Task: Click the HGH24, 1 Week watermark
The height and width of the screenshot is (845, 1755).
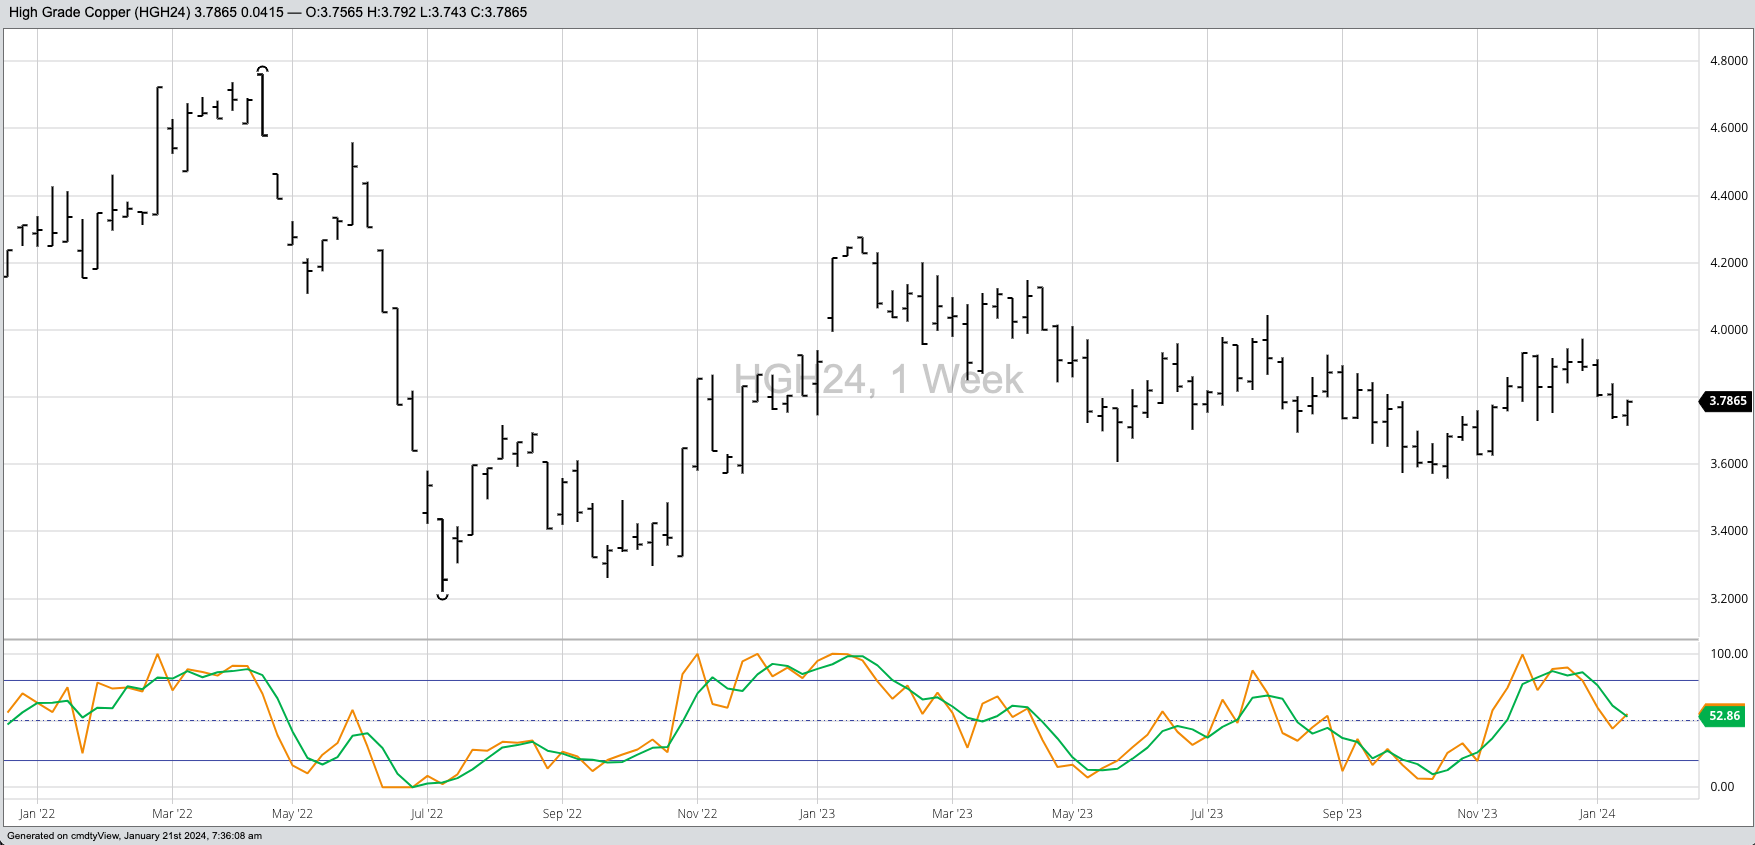Action: pos(878,380)
